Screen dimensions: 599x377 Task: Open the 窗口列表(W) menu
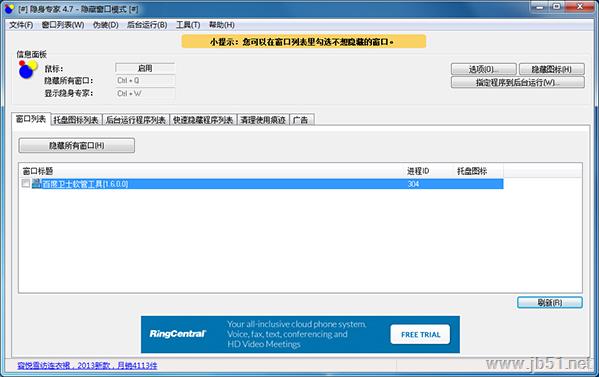pos(63,25)
